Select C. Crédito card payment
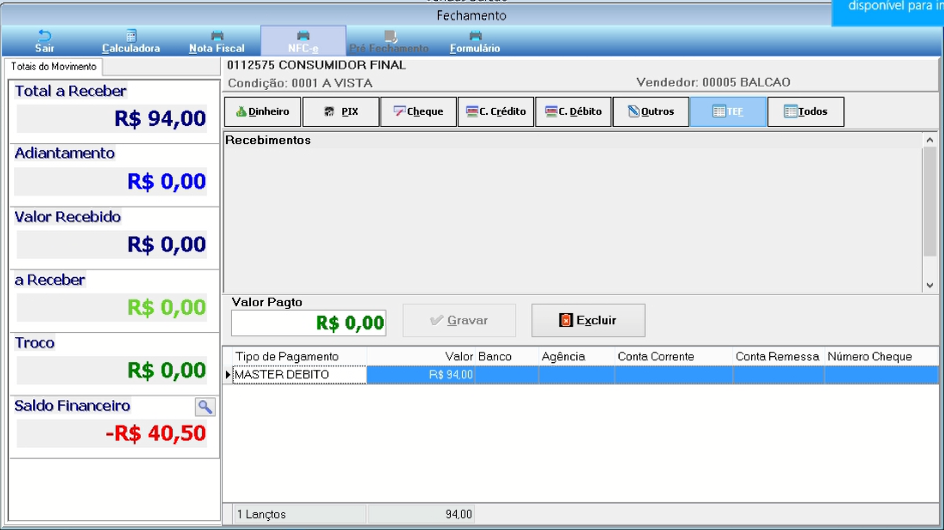944x530 pixels. click(496, 111)
